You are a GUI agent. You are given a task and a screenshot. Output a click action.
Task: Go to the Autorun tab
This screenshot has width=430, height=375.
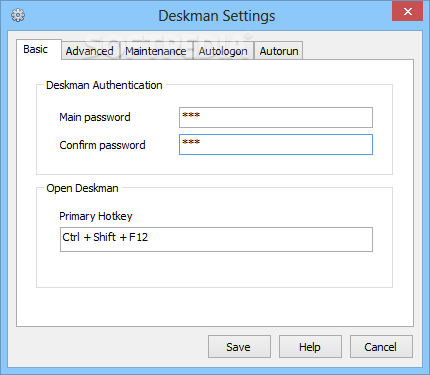(x=279, y=51)
